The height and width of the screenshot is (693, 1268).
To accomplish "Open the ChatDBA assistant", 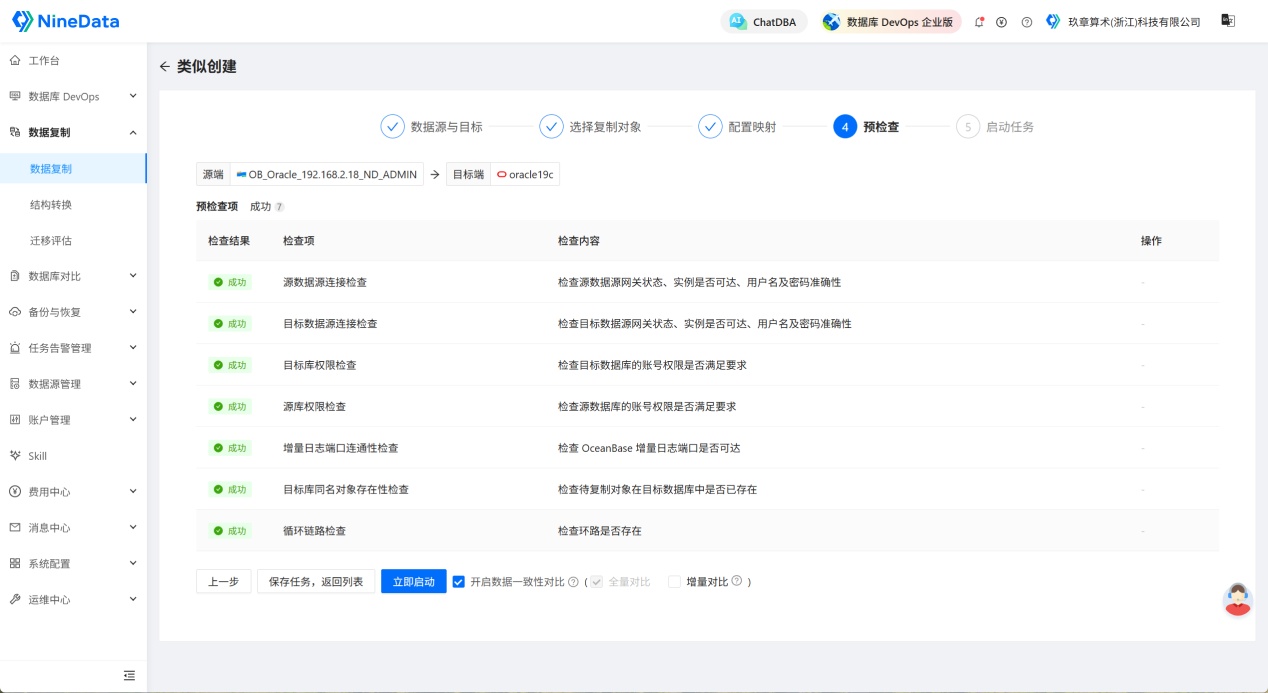I will click(x=764, y=22).
